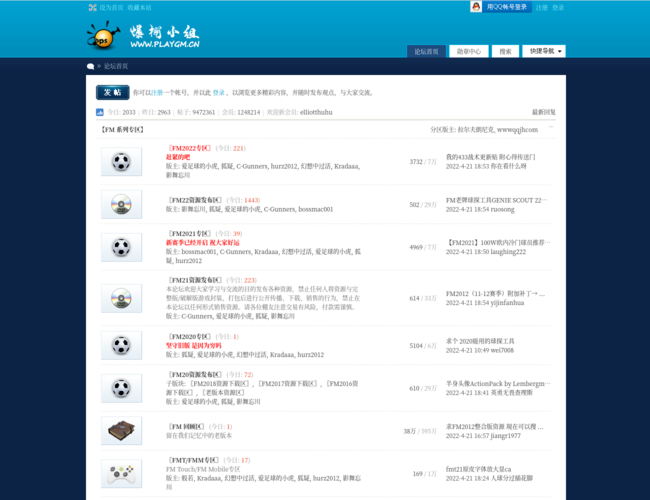Click the speech bubble breadcrumb icon
650x500 pixels.
click(90, 66)
